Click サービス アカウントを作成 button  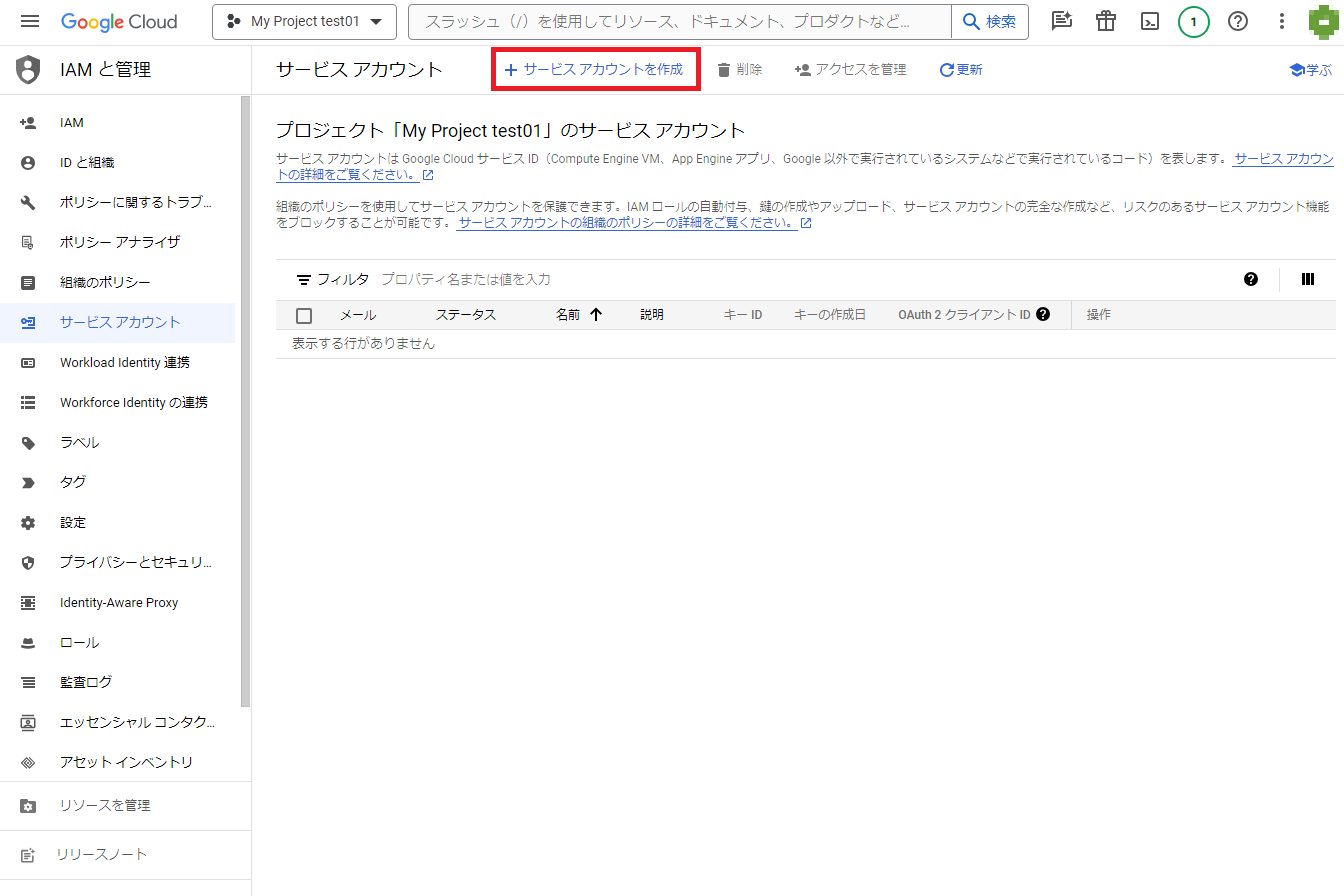tap(595, 70)
